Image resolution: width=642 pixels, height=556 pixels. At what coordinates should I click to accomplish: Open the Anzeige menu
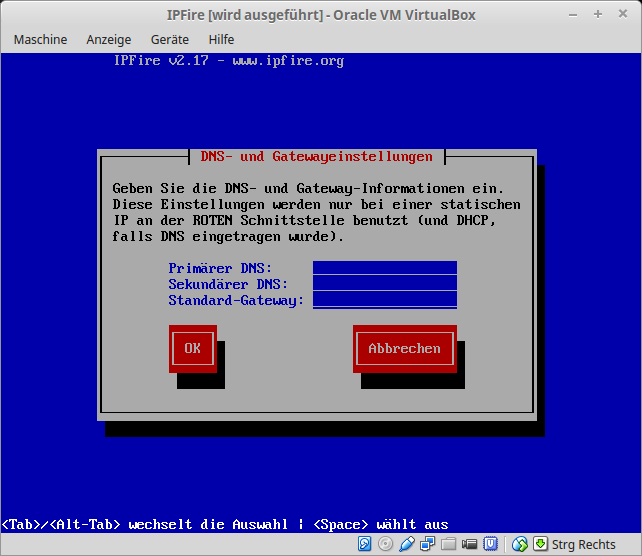click(109, 39)
